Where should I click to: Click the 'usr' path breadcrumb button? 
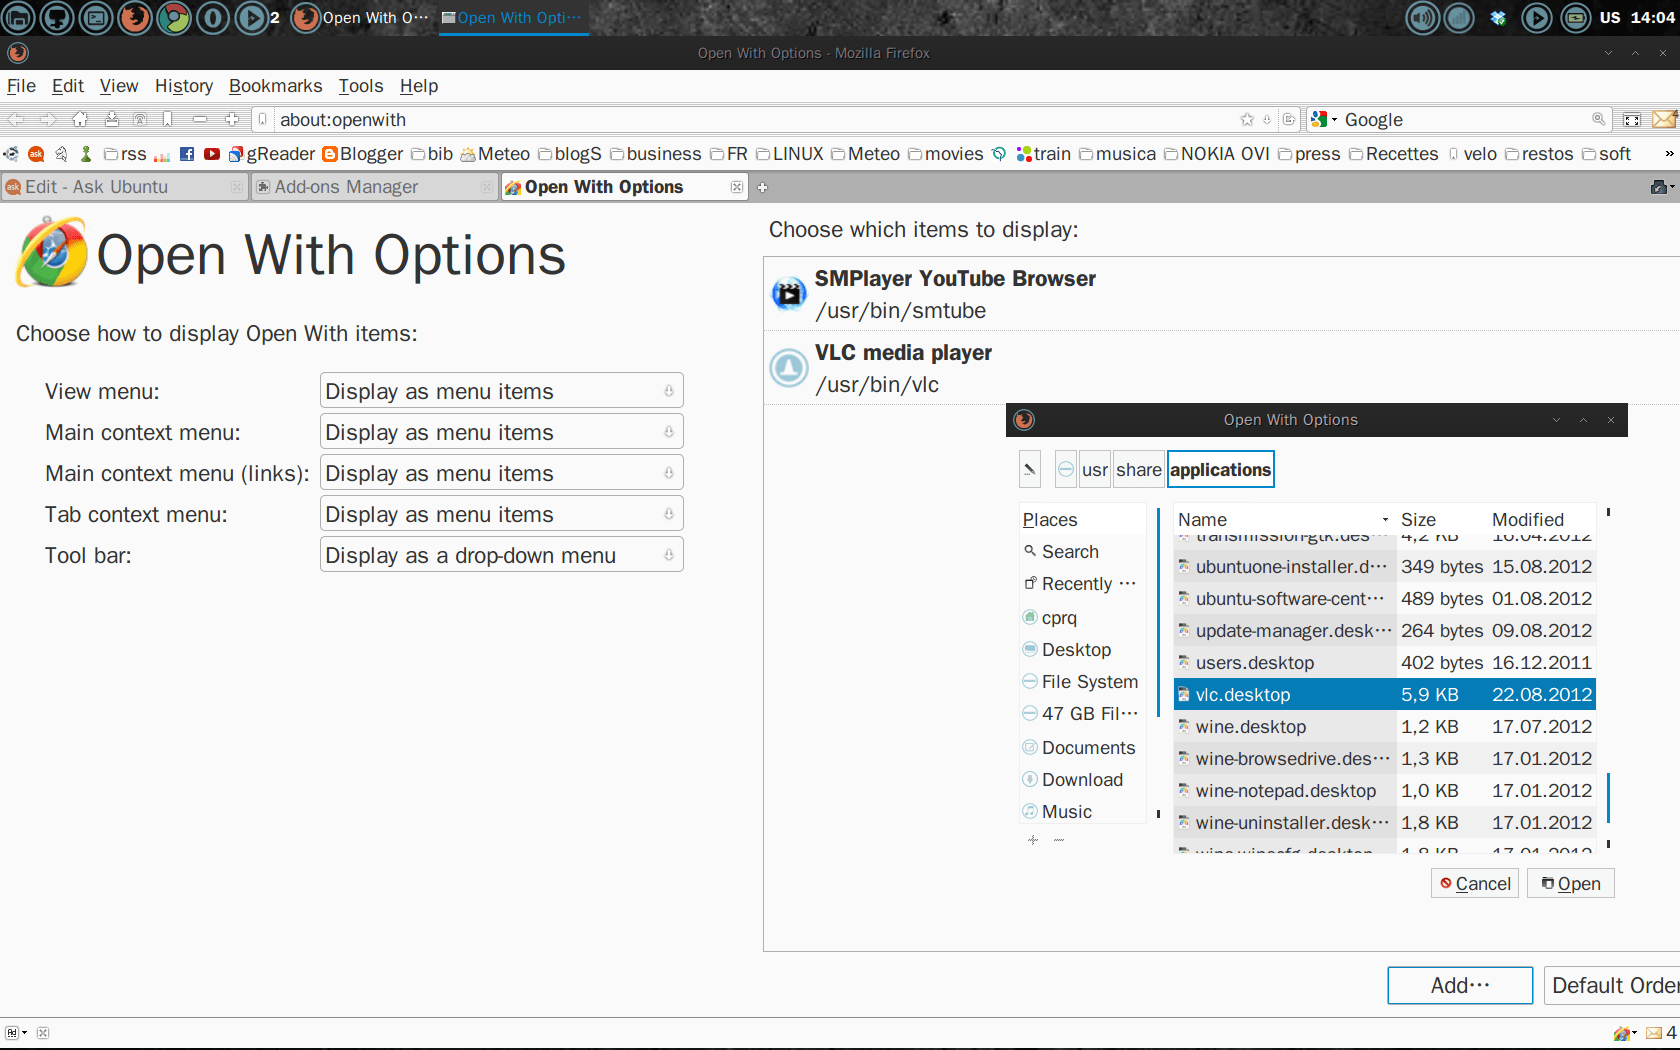(x=1095, y=469)
